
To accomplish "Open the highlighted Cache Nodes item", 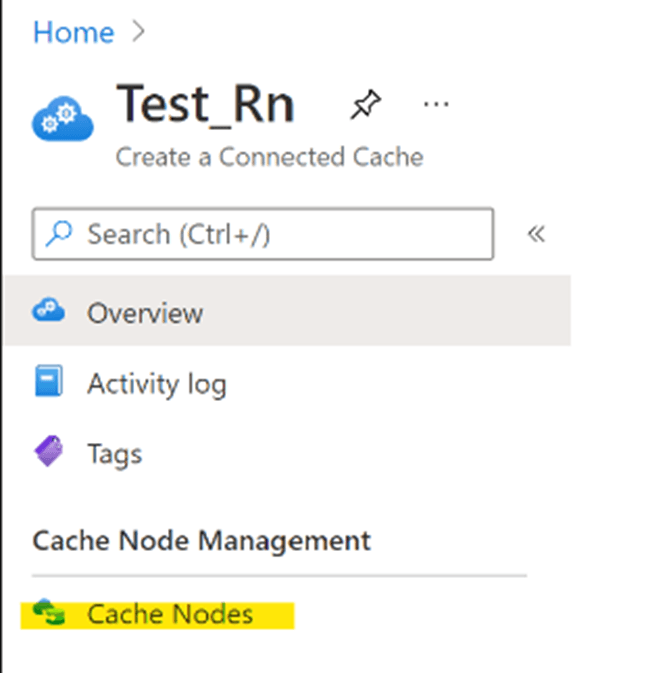I will pos(158,615).
